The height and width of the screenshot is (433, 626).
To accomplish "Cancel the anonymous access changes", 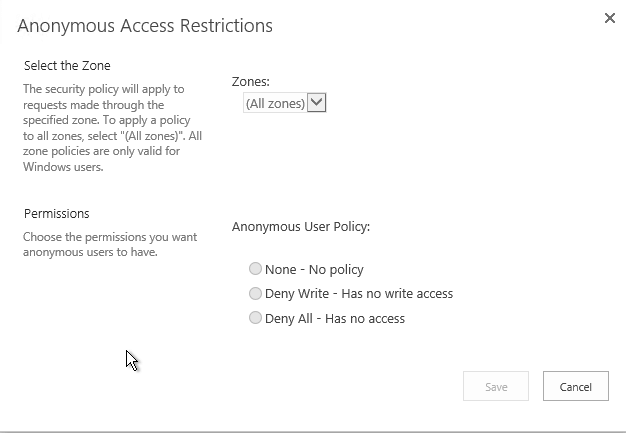I will pyautogui.click(x=575, y=387).
